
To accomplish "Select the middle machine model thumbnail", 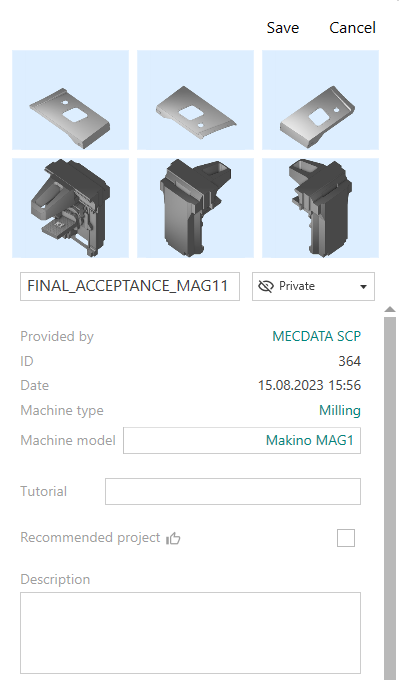I will pos(195,208).
